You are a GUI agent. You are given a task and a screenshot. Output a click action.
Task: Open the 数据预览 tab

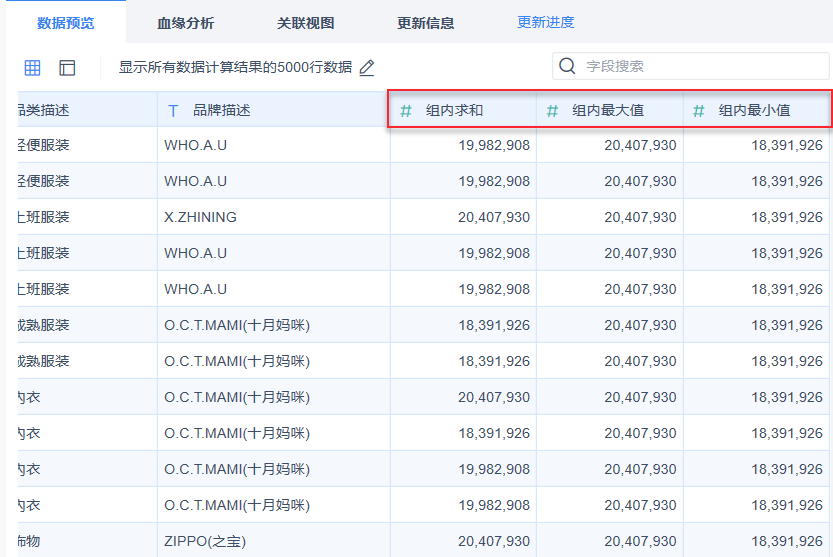65,22
